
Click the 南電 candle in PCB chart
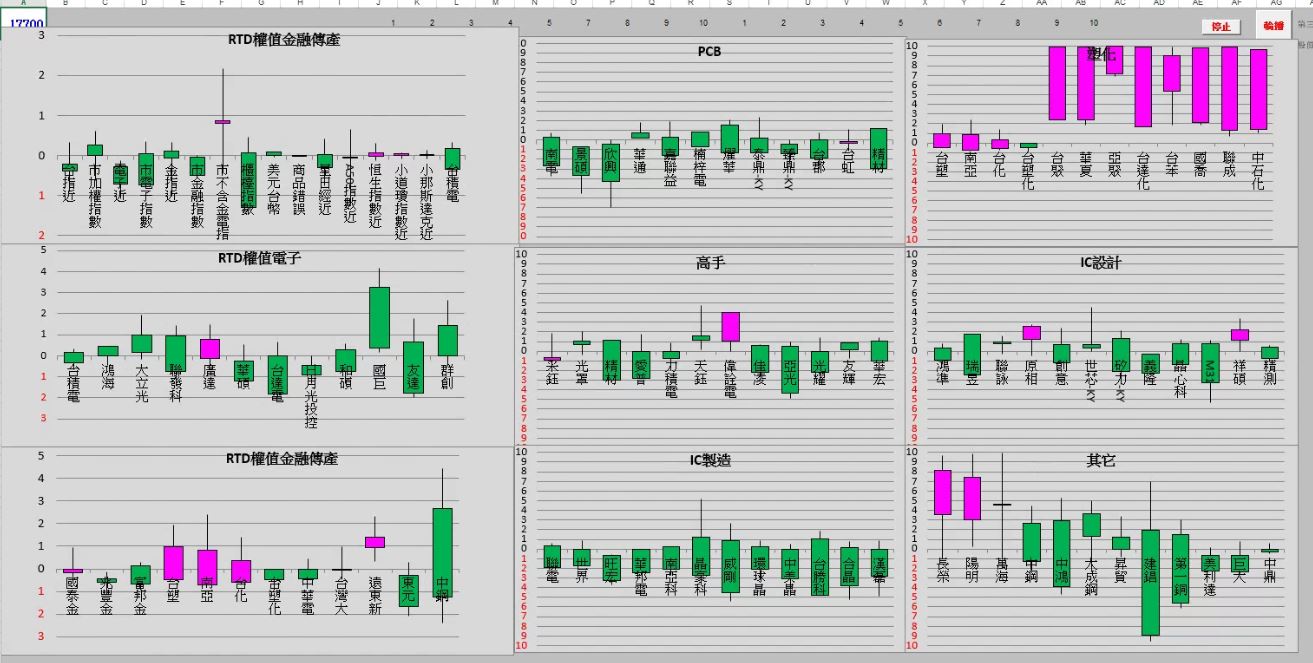pos(551,151)
